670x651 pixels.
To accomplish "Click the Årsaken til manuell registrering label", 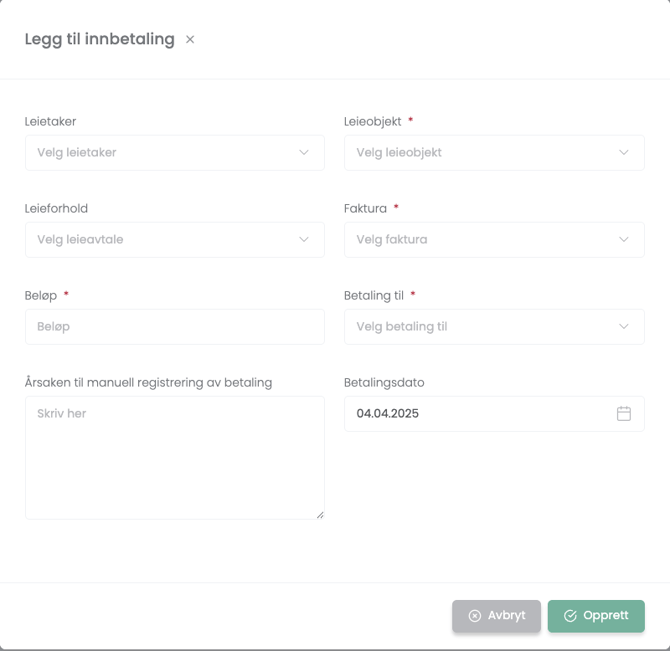I will tap(148, 382).
